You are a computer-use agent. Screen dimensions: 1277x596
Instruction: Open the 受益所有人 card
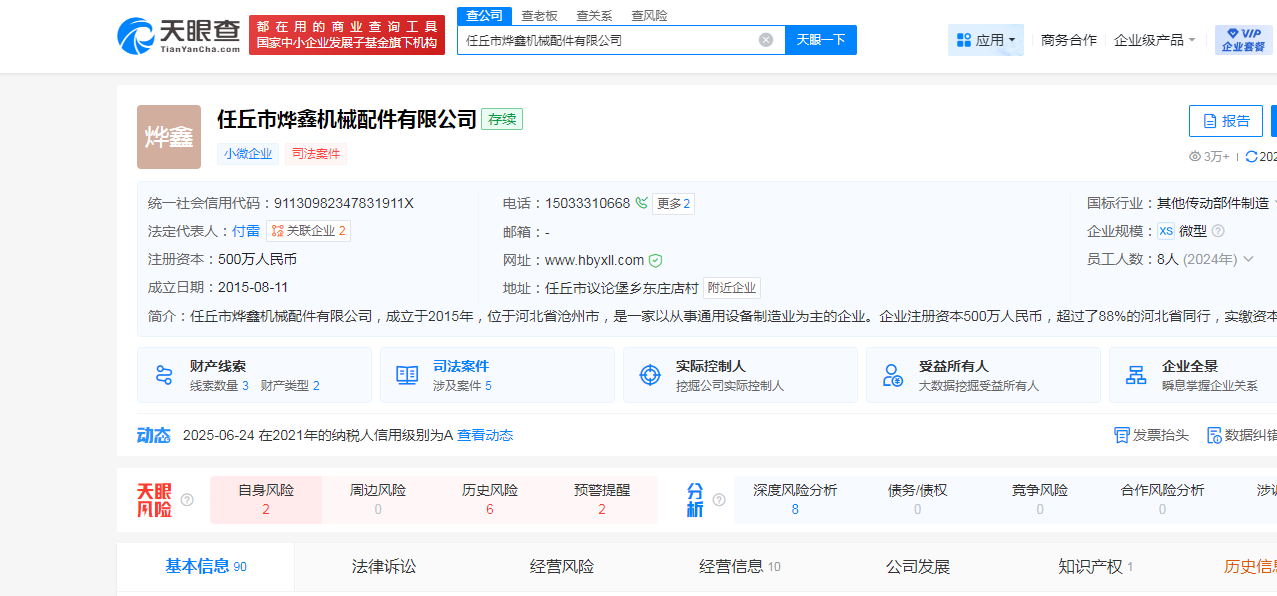(982, 375)
